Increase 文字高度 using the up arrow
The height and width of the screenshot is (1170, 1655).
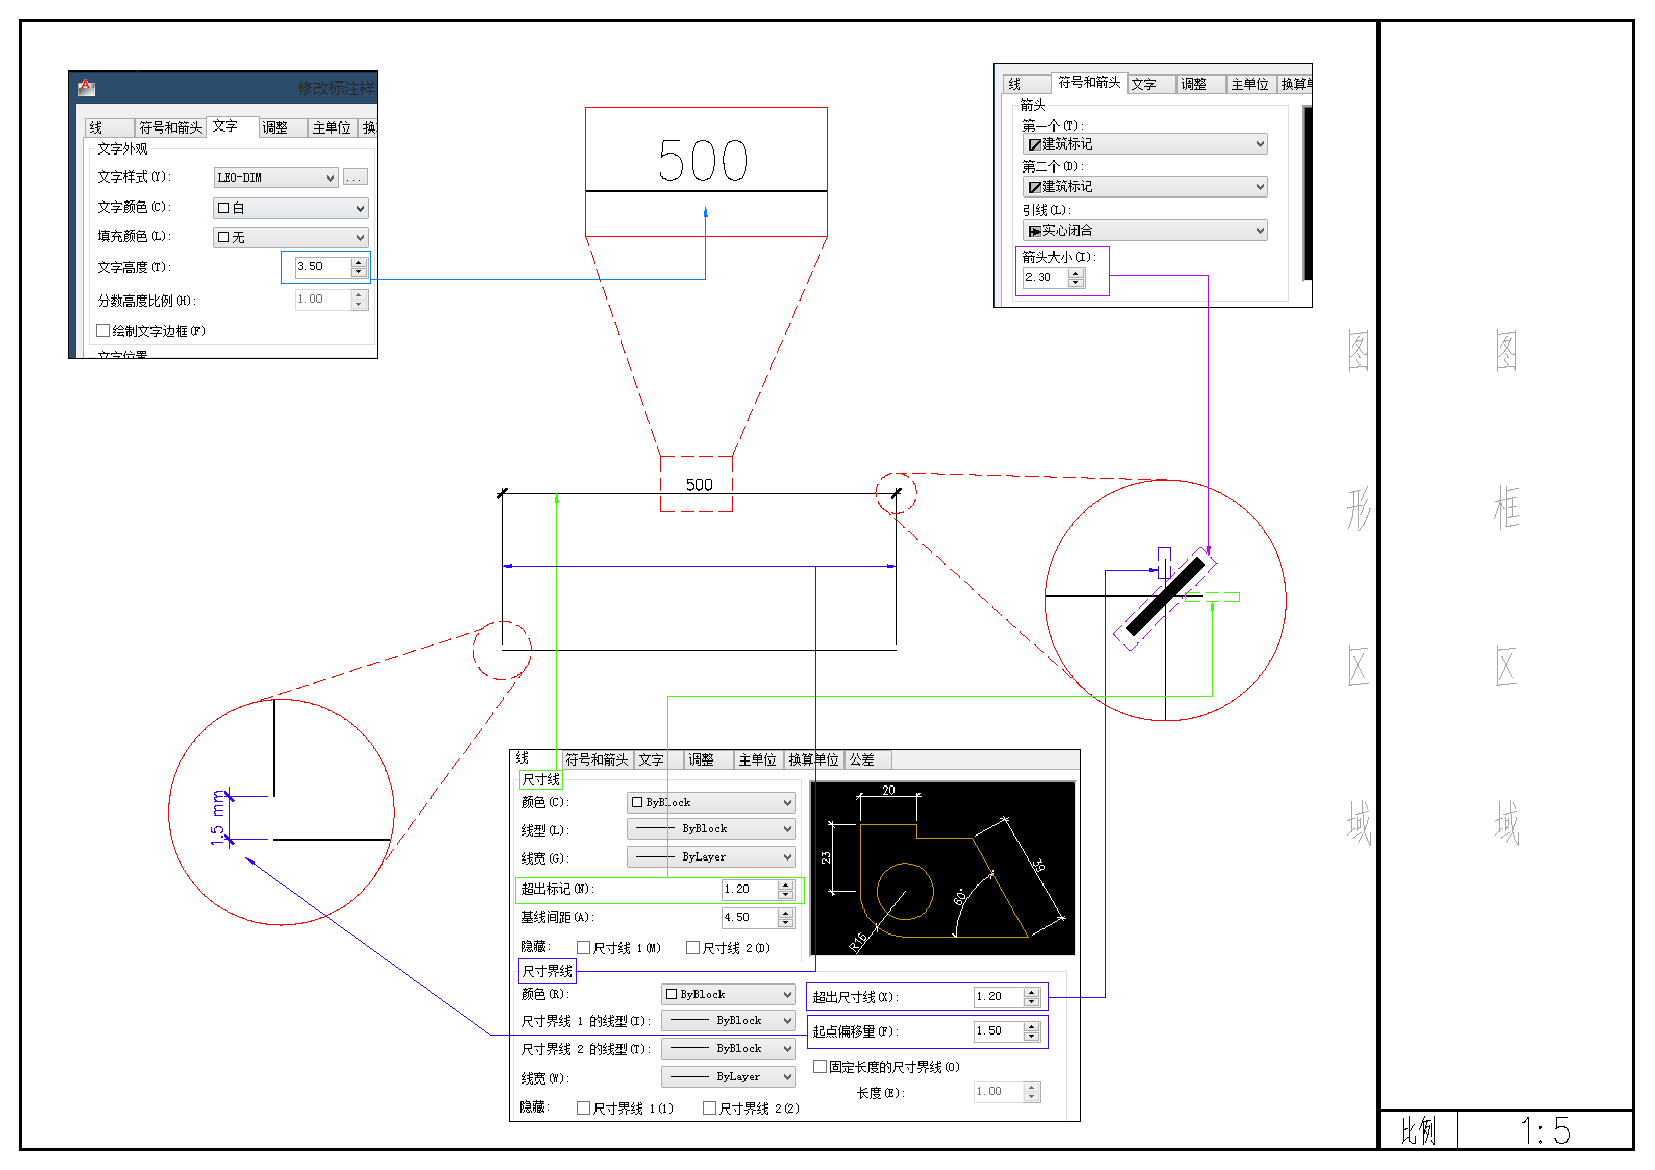point(359,262)
